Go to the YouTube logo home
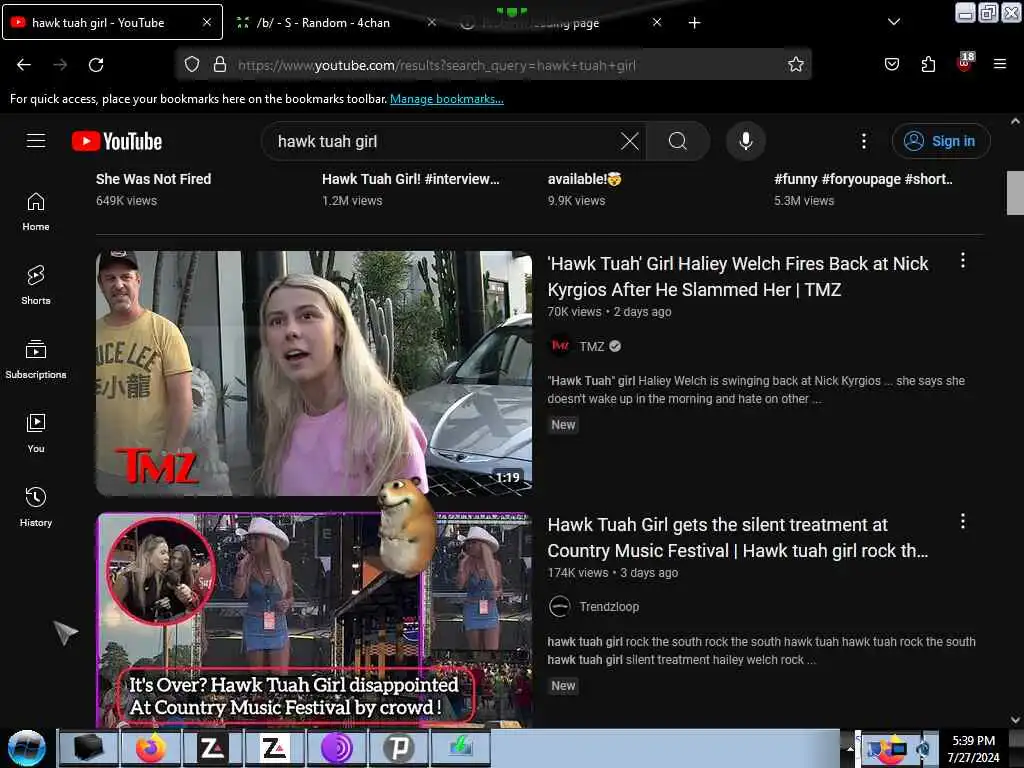Screen dimensions: 1024x768 [x=117, y=141]
